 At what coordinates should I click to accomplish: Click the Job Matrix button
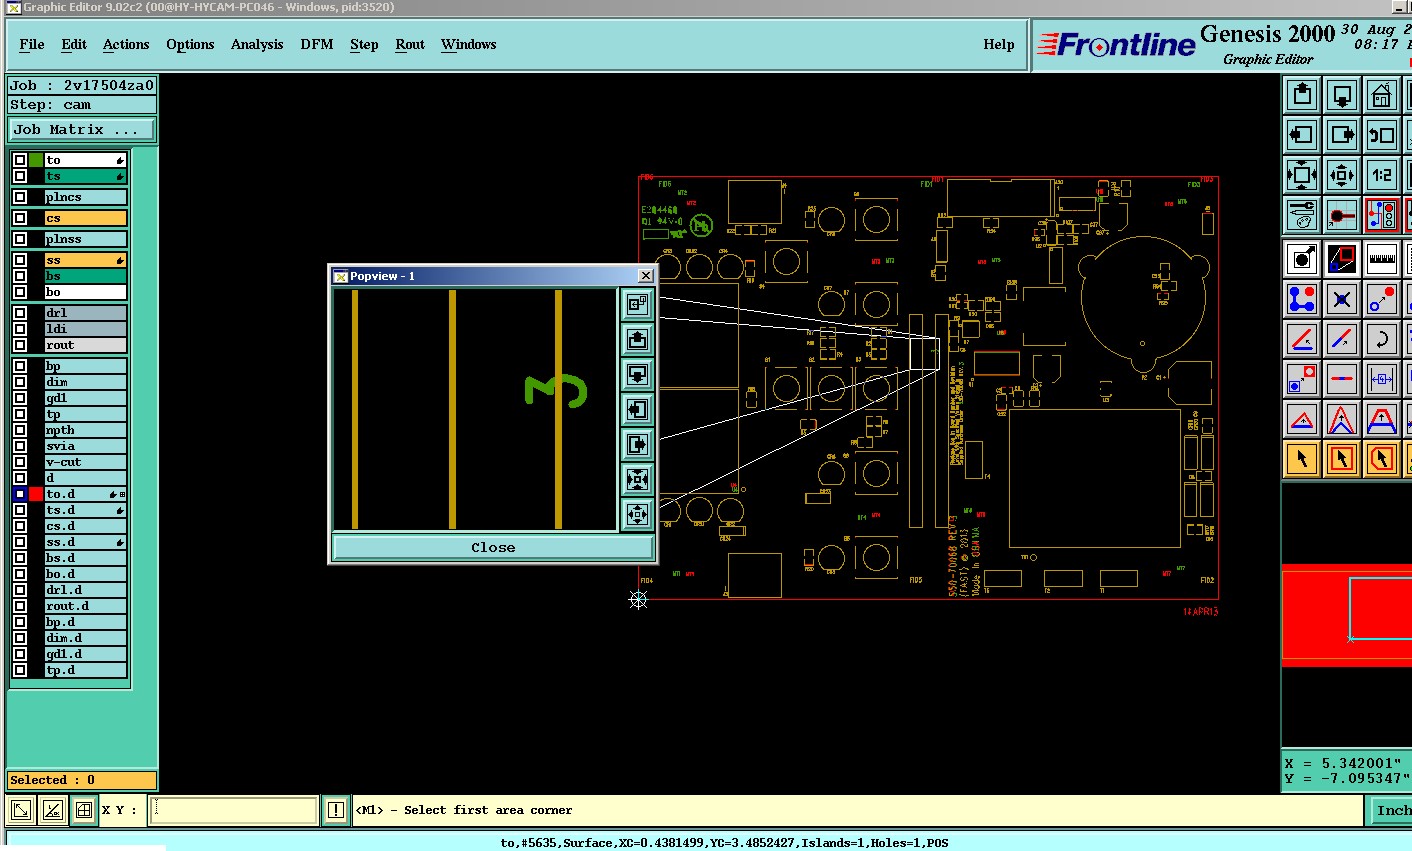pos(83,130)
